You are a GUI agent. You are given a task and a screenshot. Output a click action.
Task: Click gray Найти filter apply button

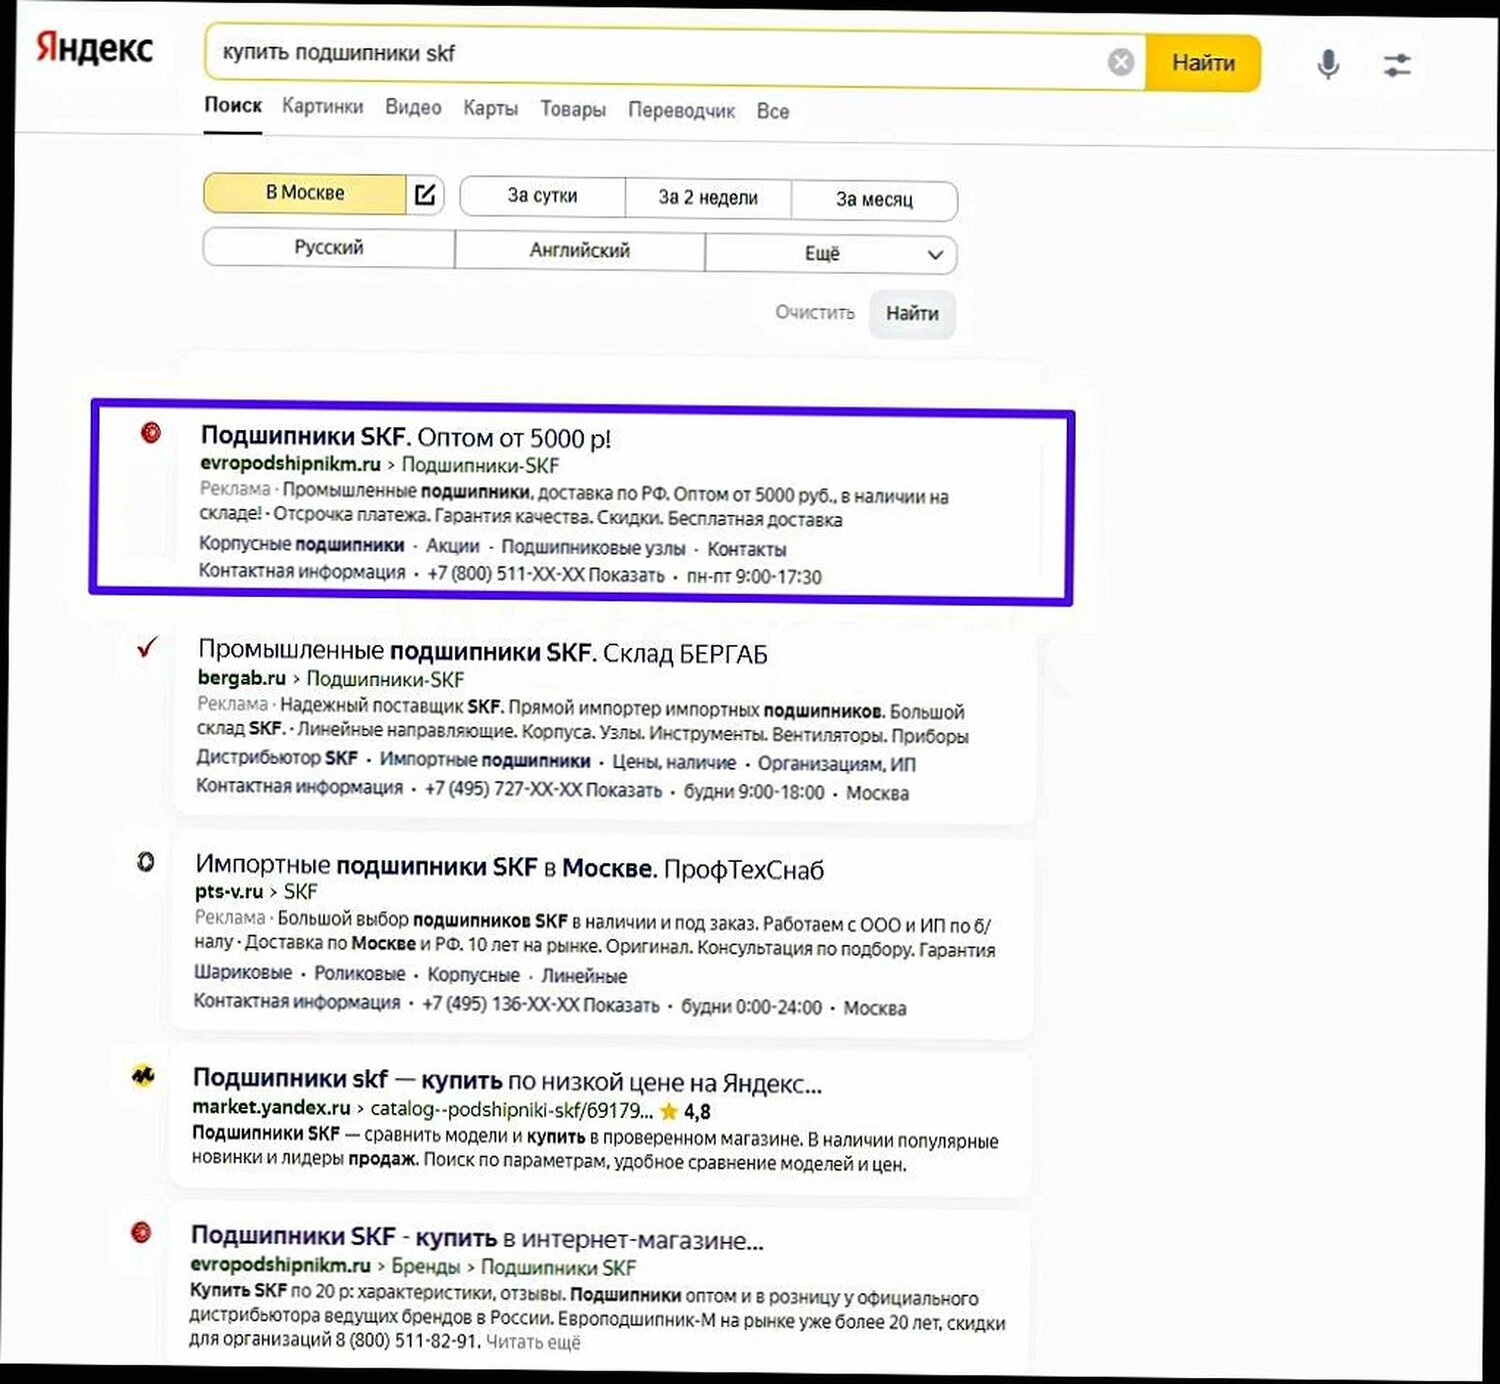coord(912,314)
